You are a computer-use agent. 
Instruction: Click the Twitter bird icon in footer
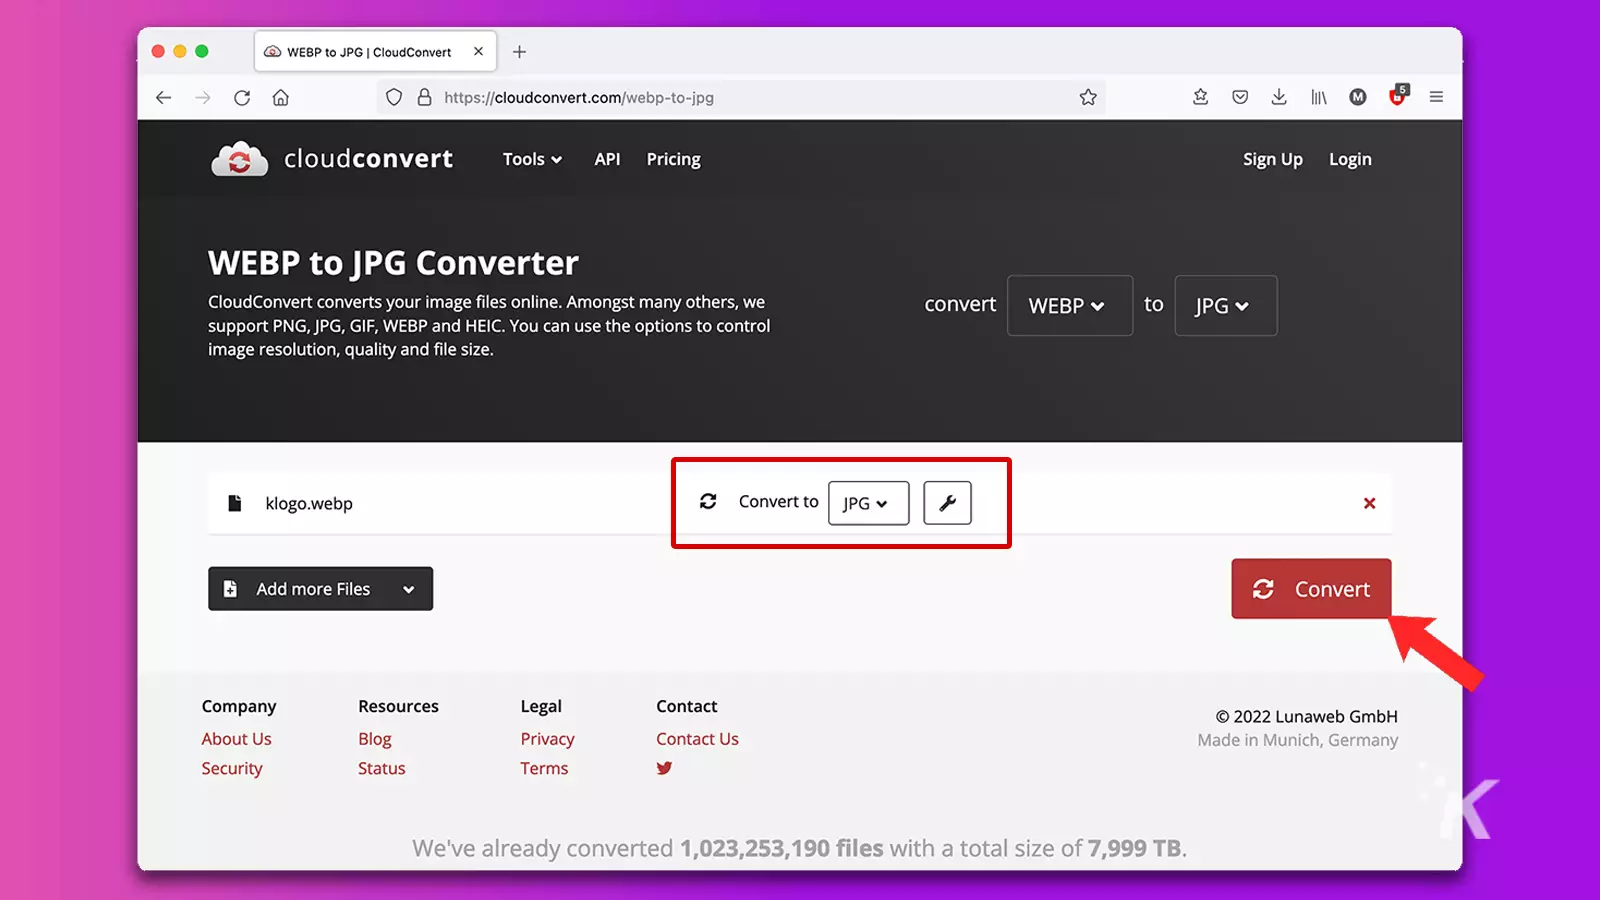click(664, 768)
